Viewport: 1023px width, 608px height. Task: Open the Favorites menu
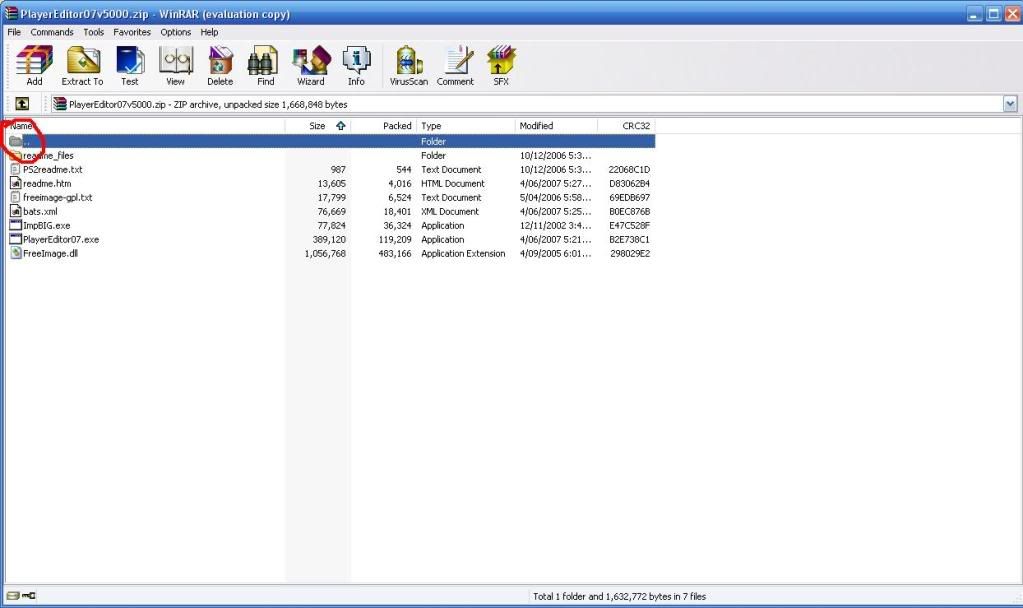point(132,32)
